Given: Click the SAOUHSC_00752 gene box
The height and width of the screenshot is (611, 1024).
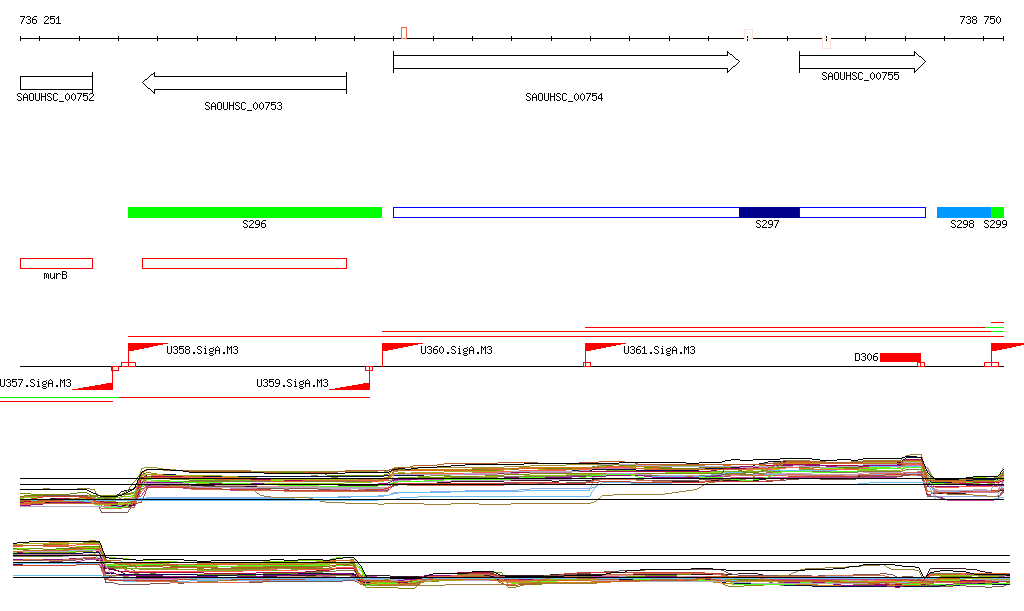Looking at the screenshot, I should click(x=56, y=83).
